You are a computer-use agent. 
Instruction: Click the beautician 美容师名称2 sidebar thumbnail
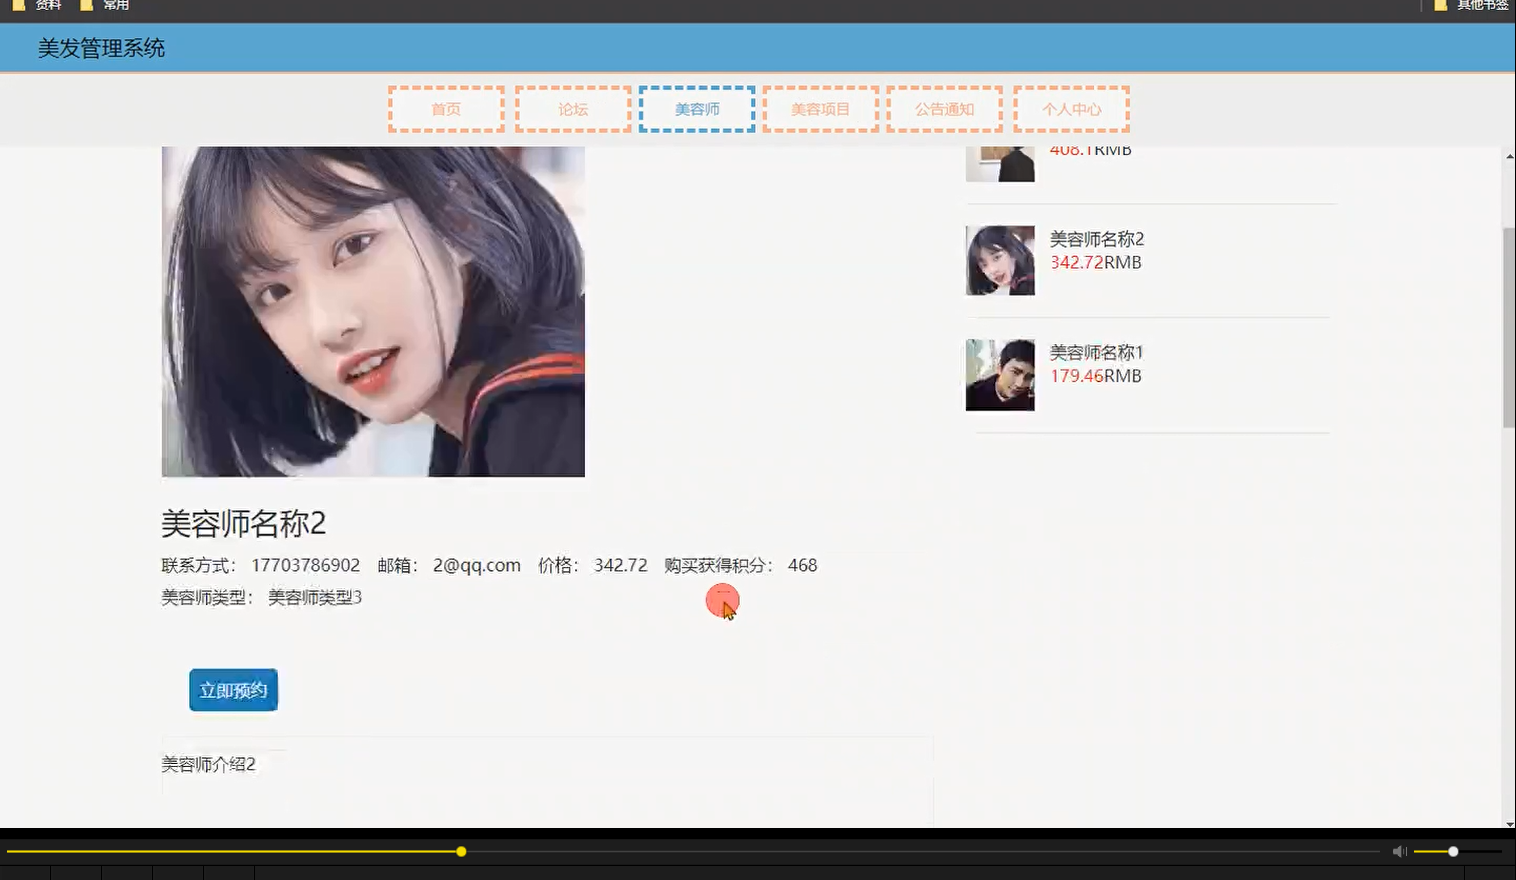click(999, 260)
